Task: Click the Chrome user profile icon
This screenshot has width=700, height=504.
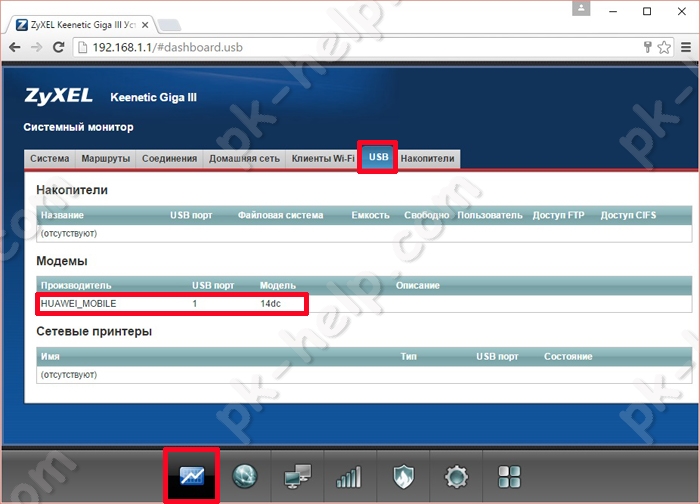Action: tap(581, 8)
